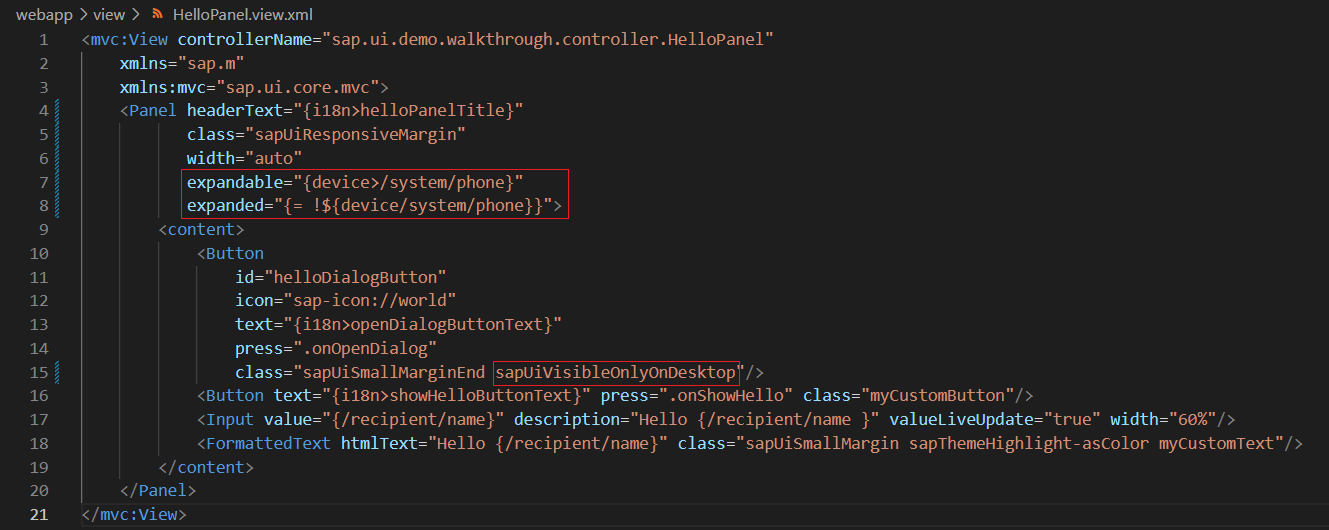Click the closing mvc:View tag
This screenshot has width=1329, height=530.
(x=133, y=514)
